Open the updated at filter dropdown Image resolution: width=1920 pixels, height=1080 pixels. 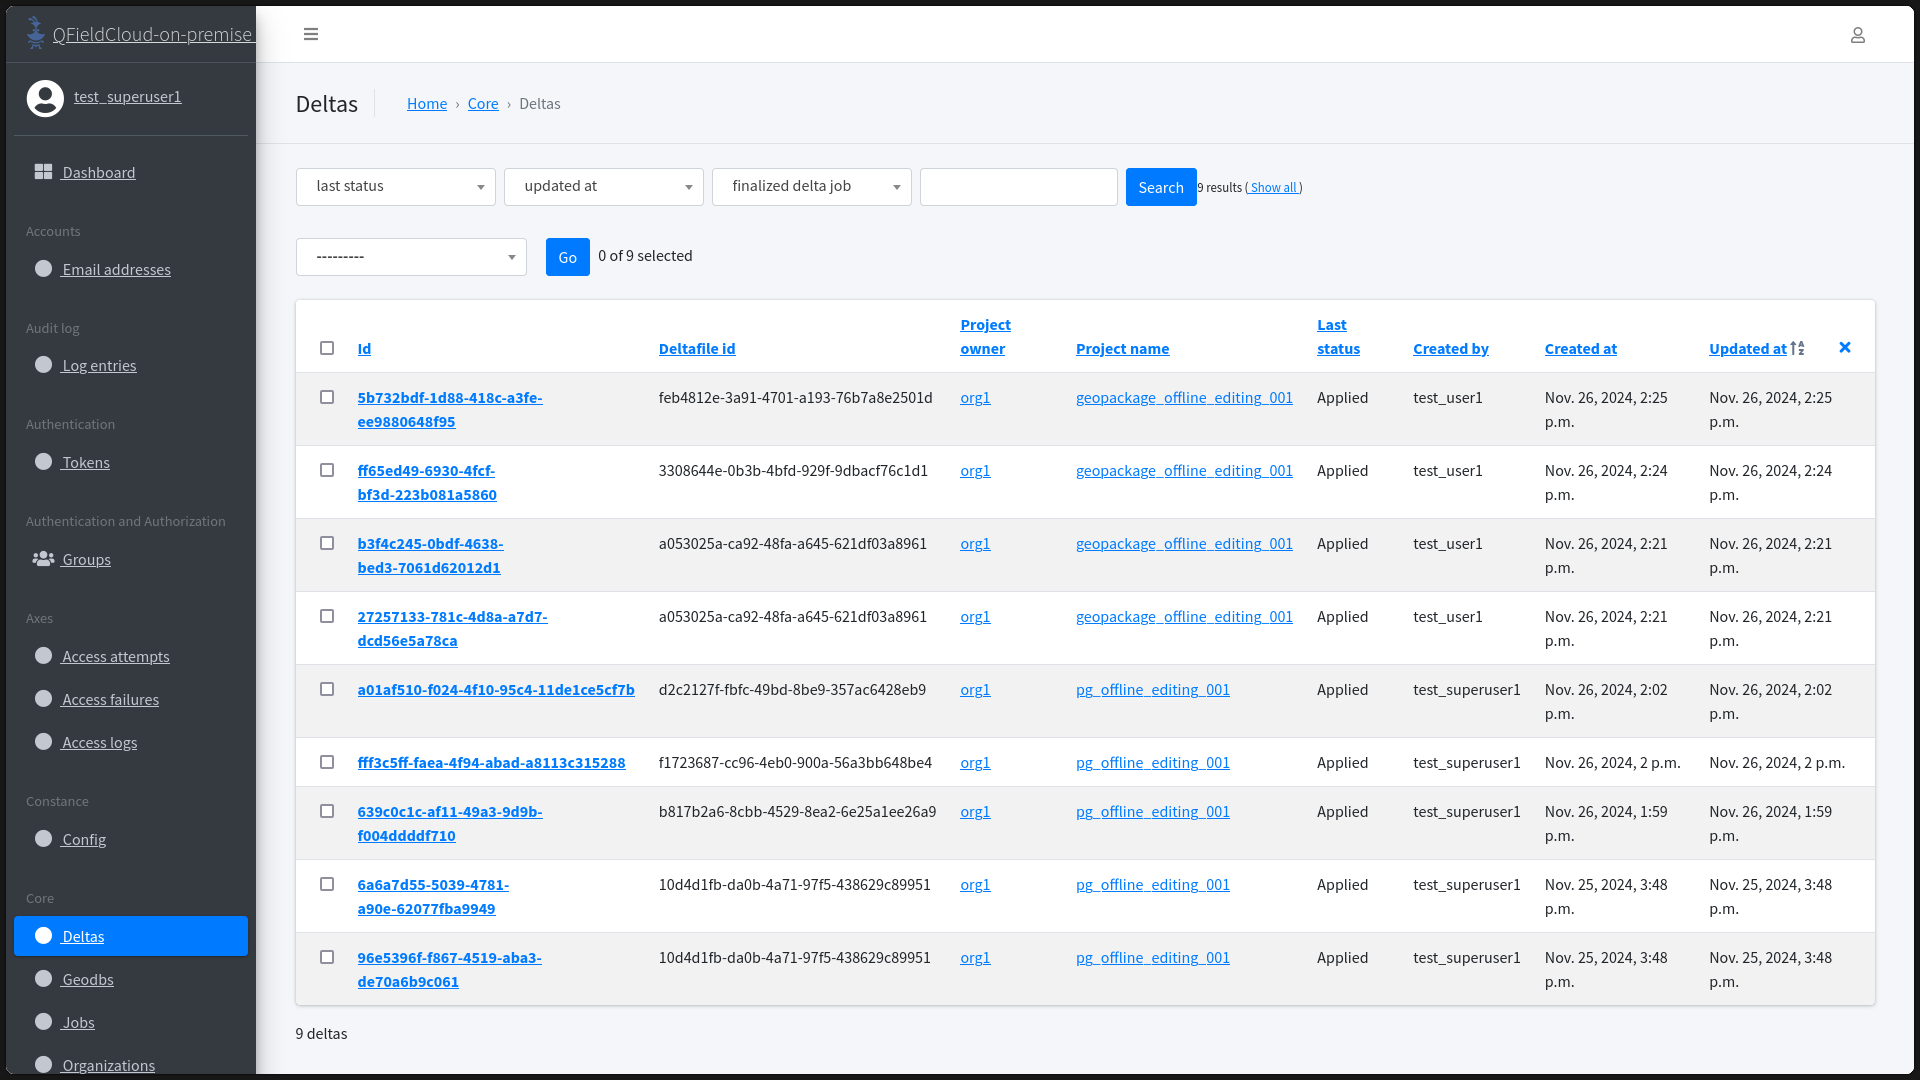tap(603, 187)
